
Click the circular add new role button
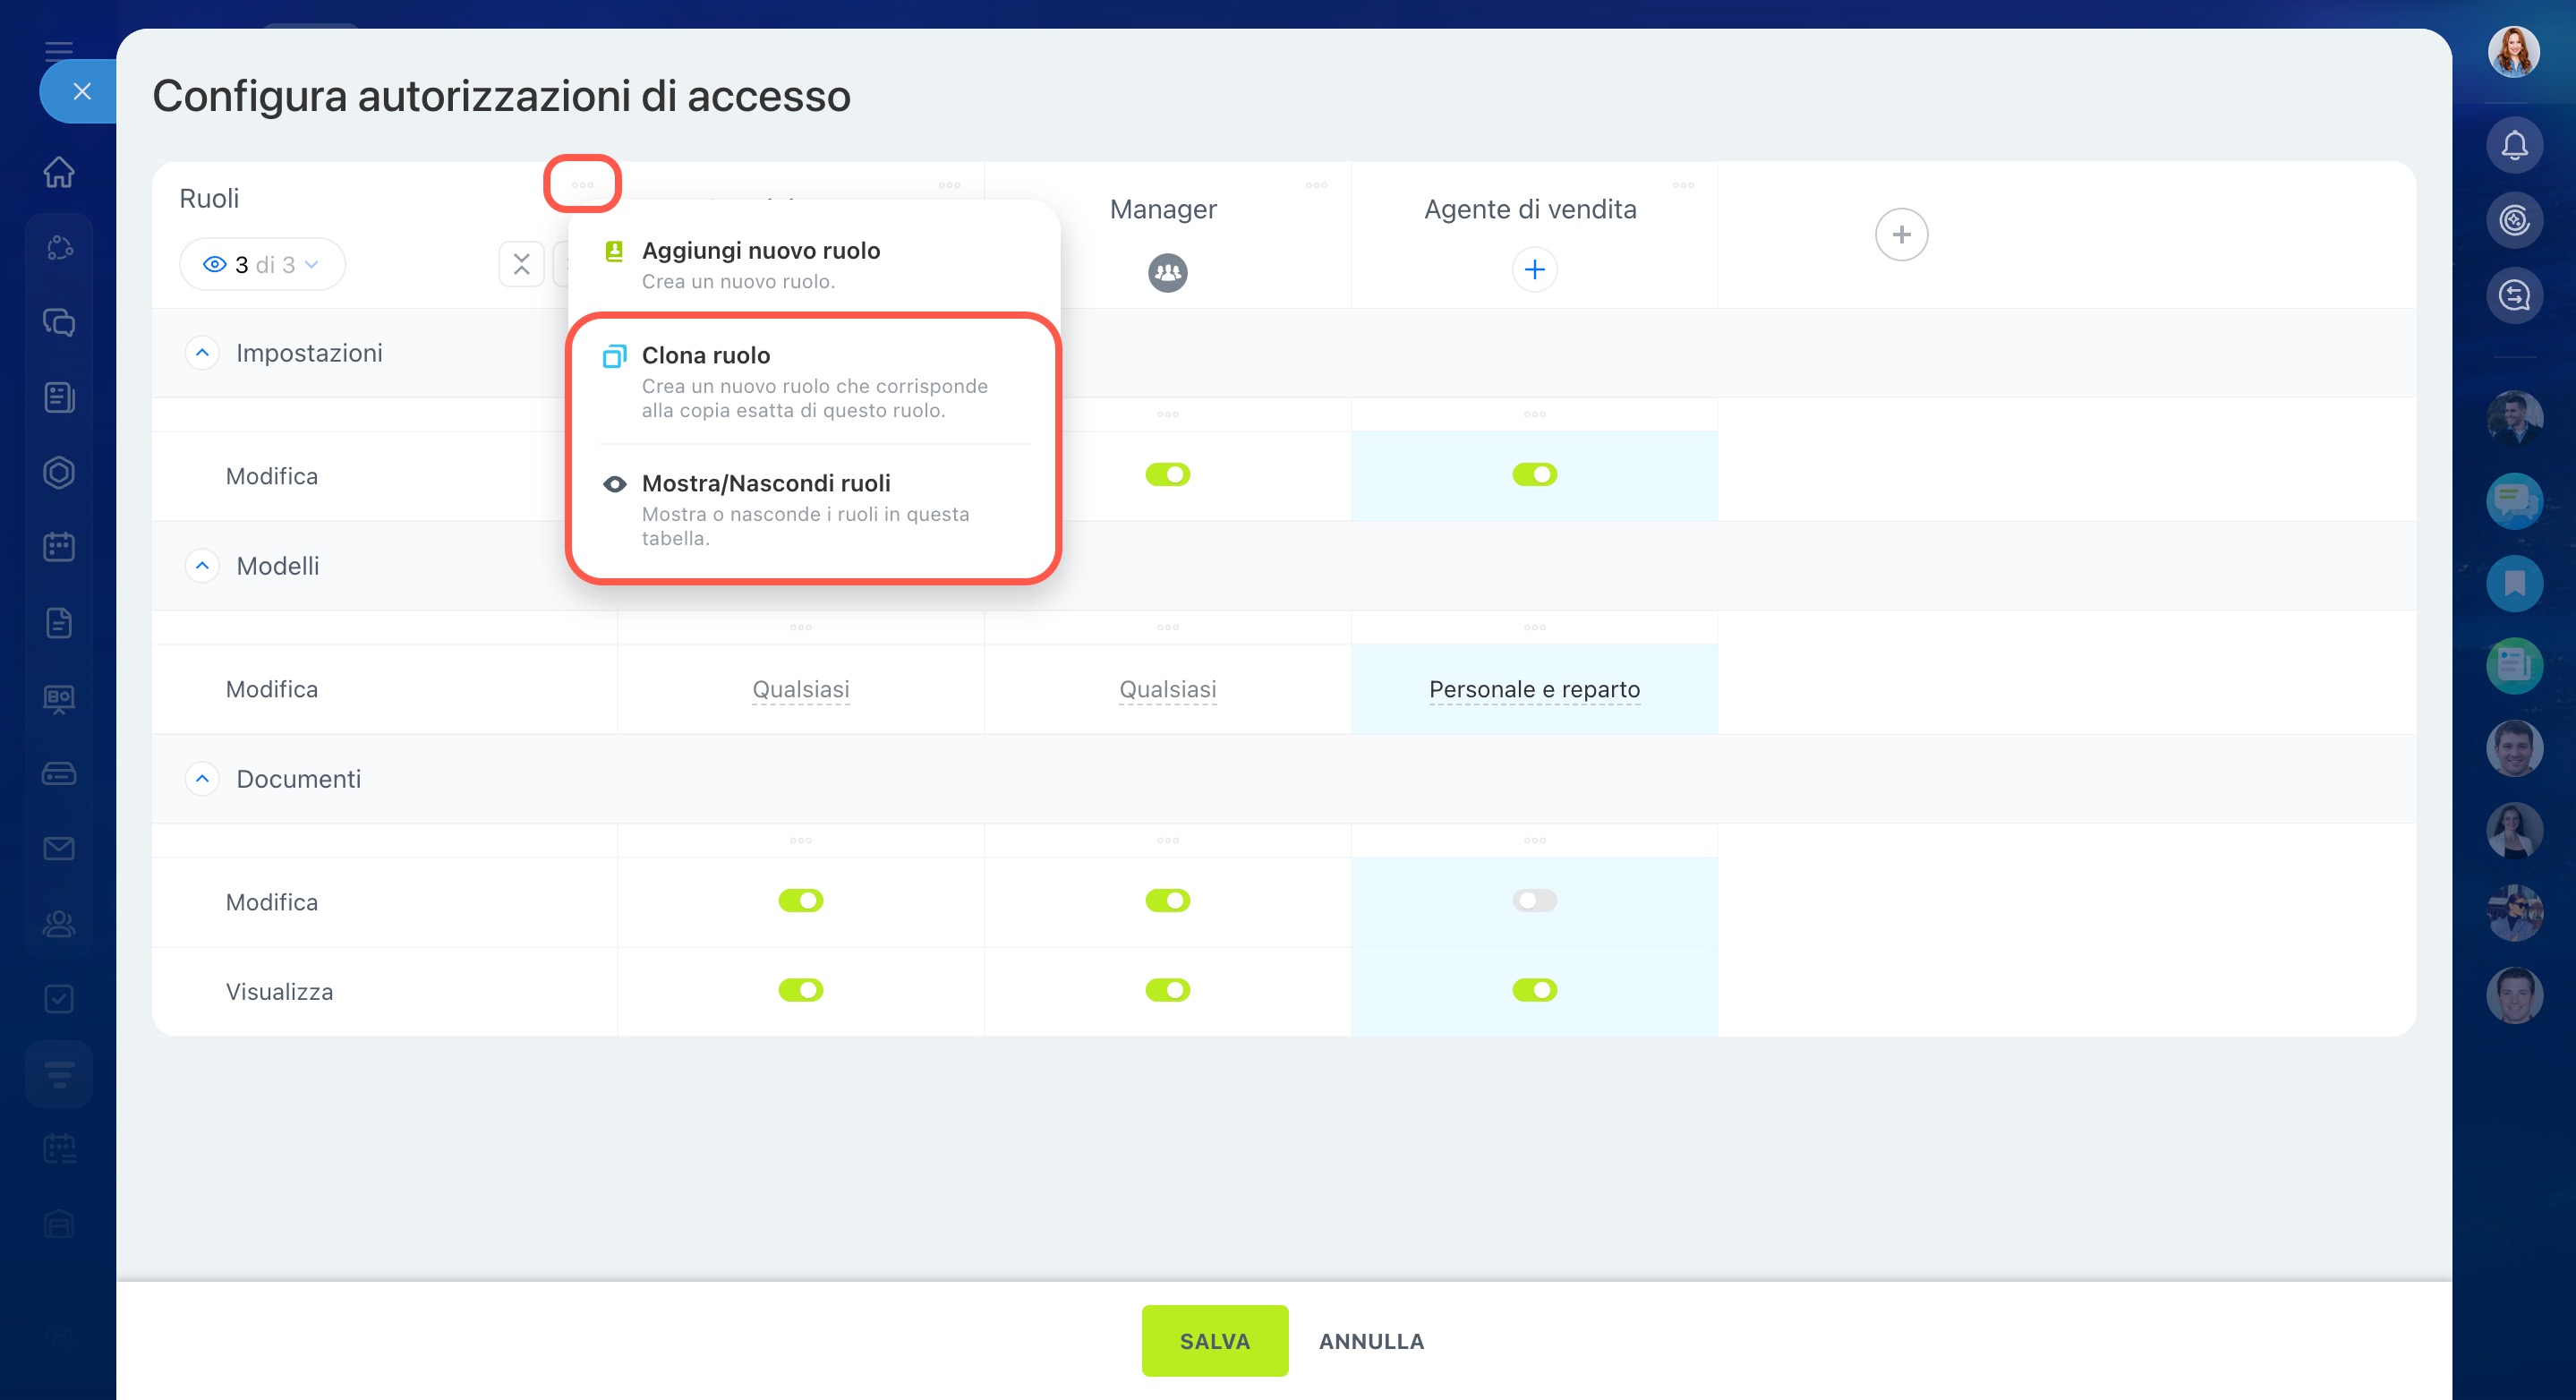(1900, 235)
